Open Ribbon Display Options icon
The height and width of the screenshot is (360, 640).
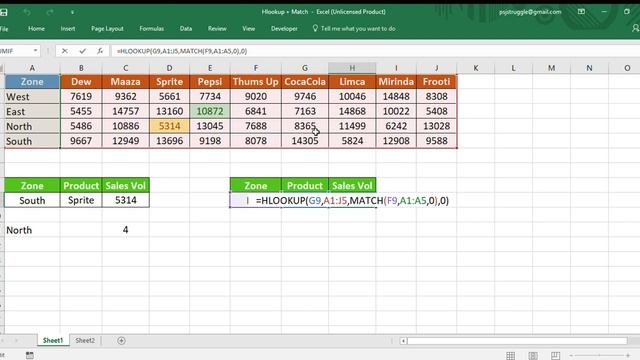581,12
